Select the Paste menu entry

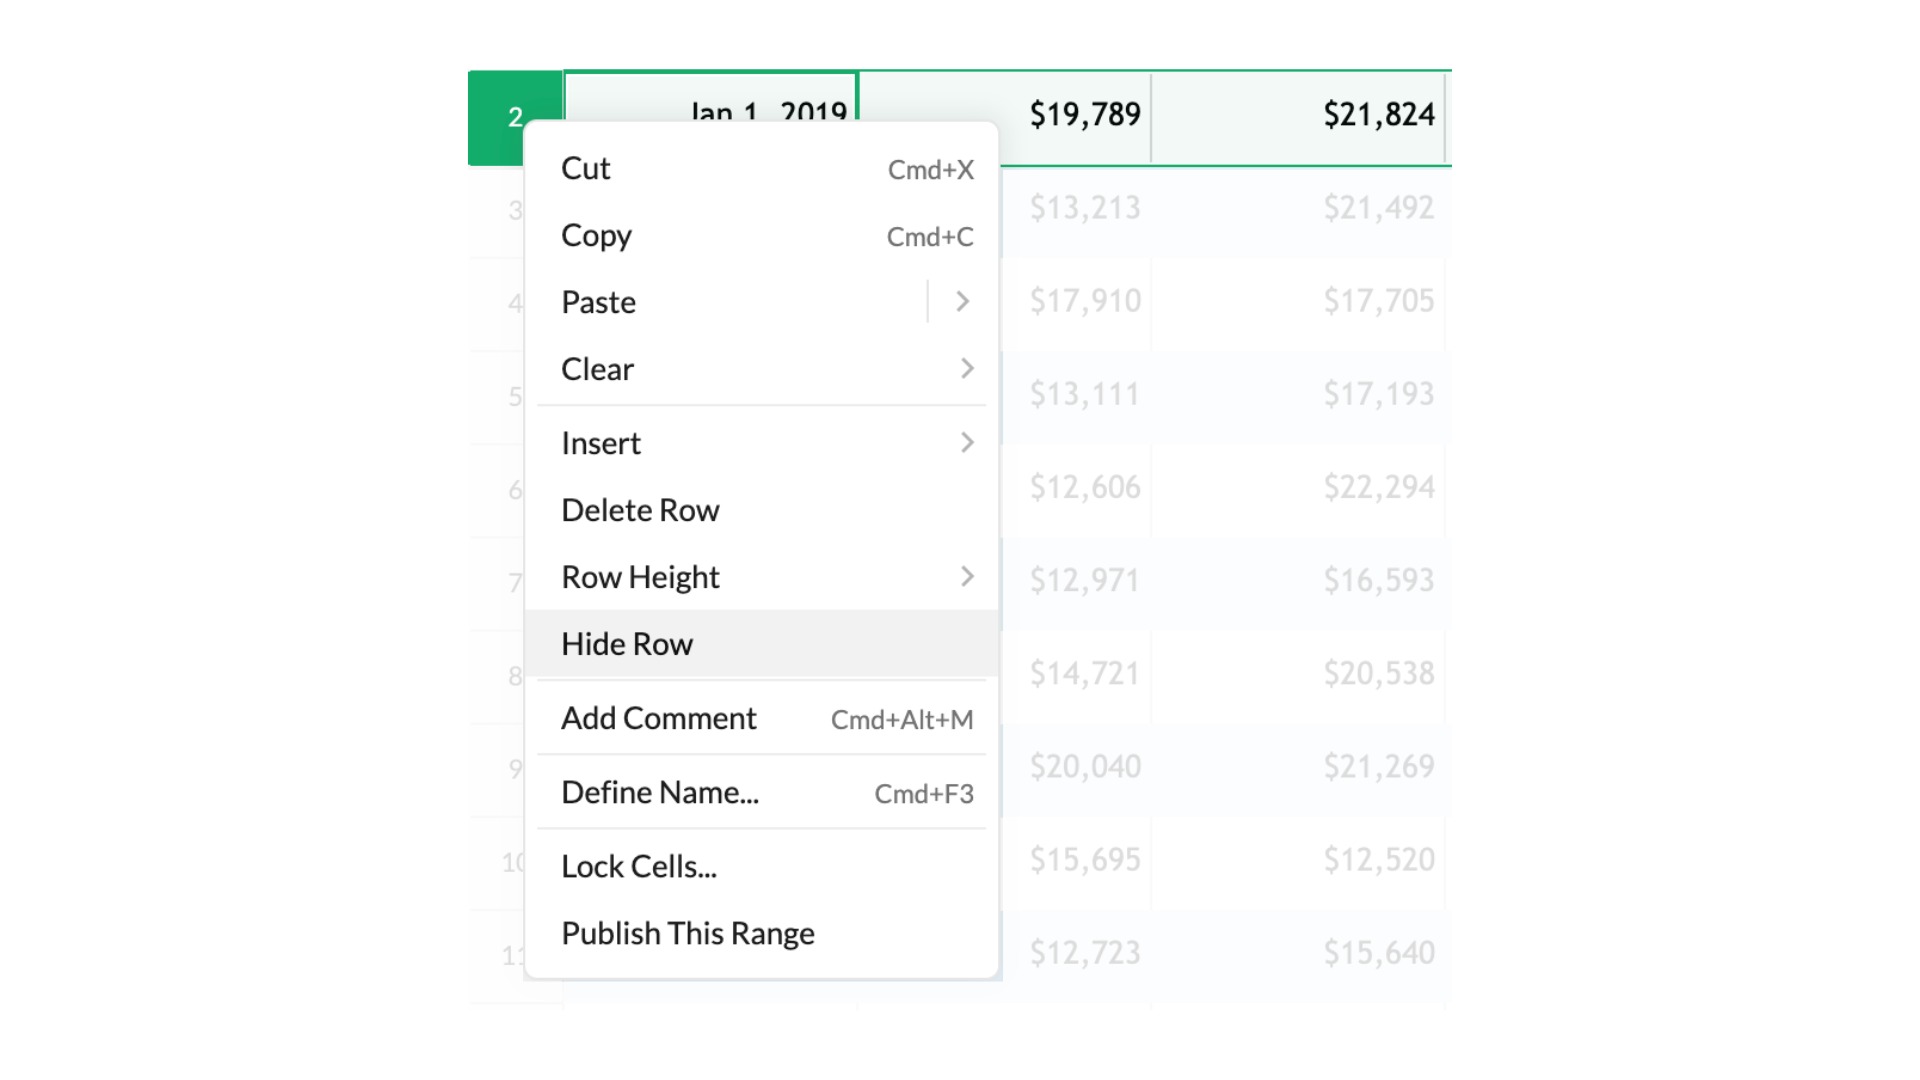(598, 302)
